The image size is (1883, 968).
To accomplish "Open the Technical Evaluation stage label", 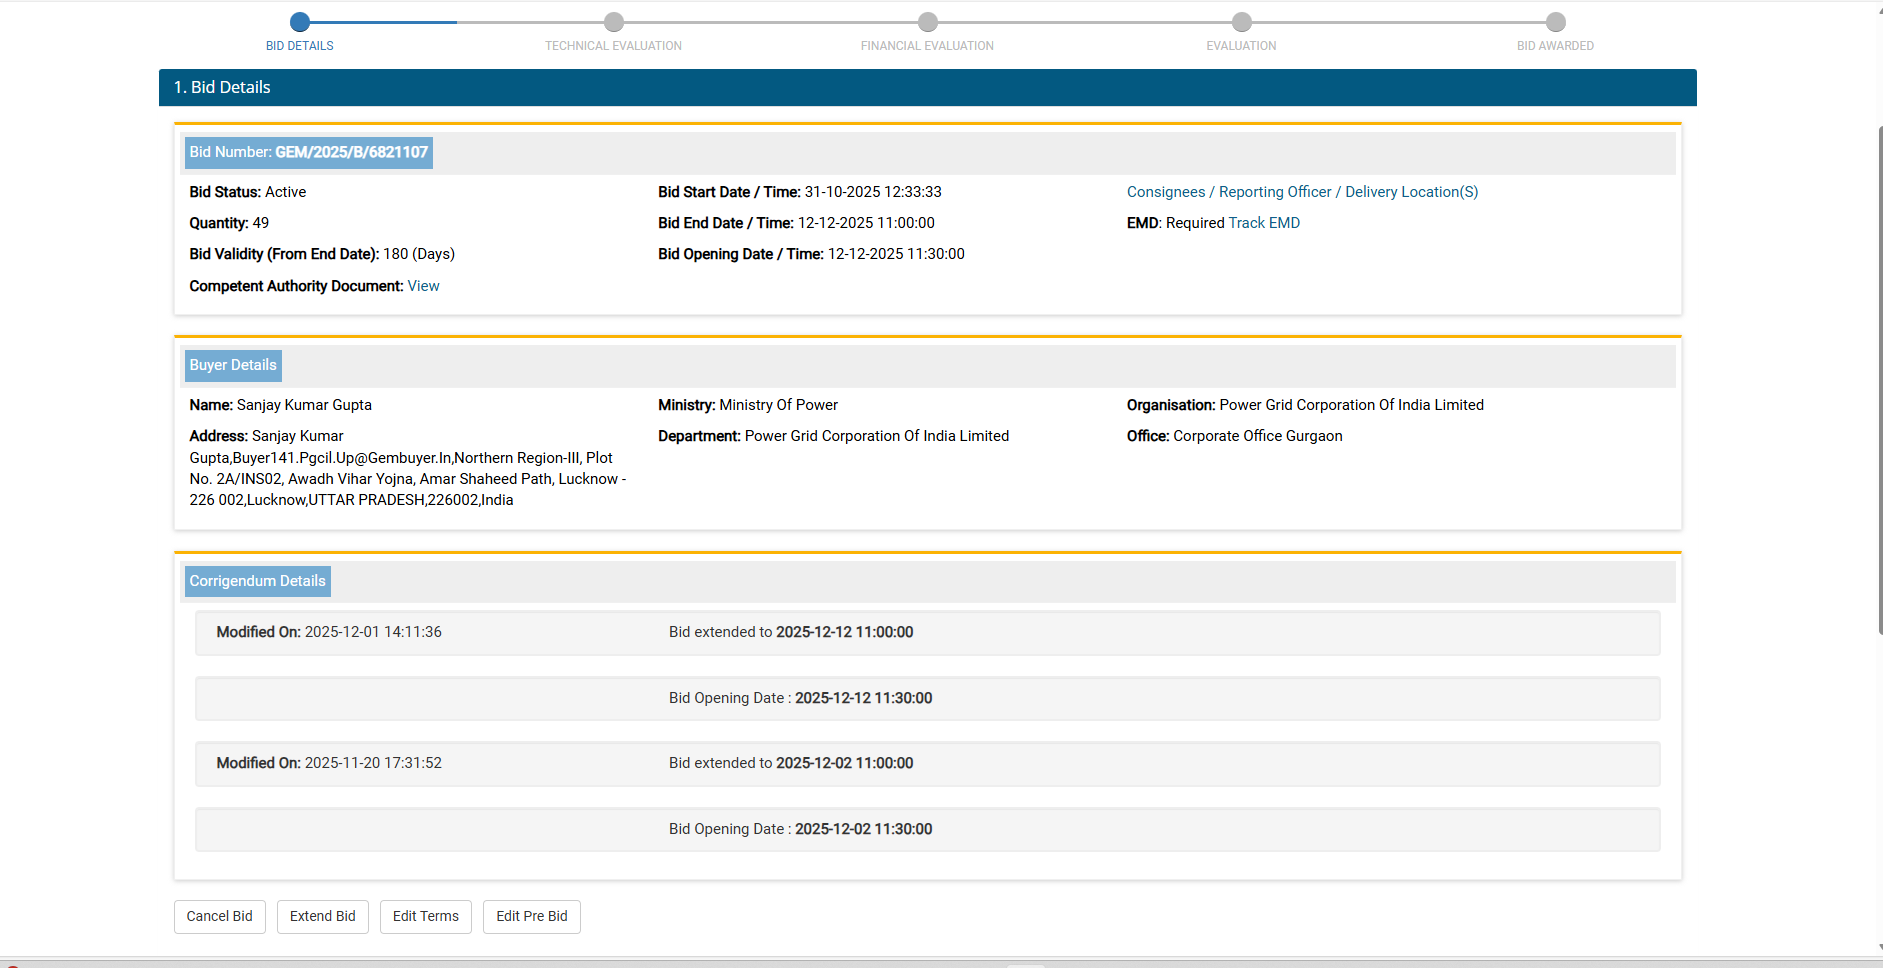I will [x=613, y=46].
